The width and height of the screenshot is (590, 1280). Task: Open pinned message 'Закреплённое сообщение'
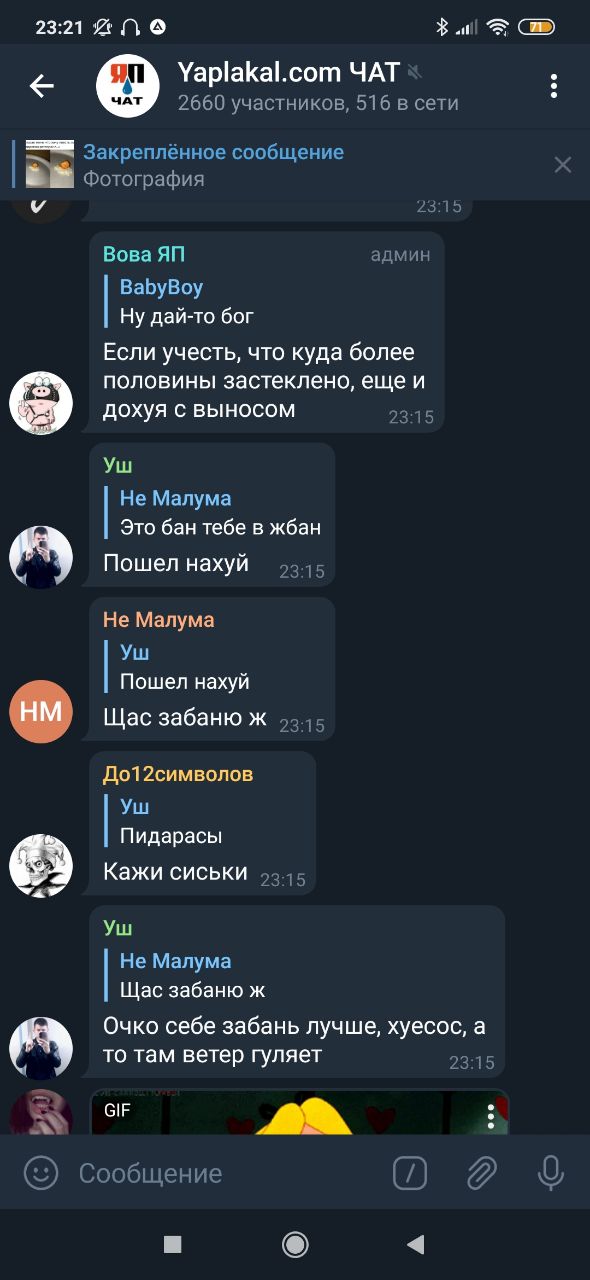click(x=213, y=152)
